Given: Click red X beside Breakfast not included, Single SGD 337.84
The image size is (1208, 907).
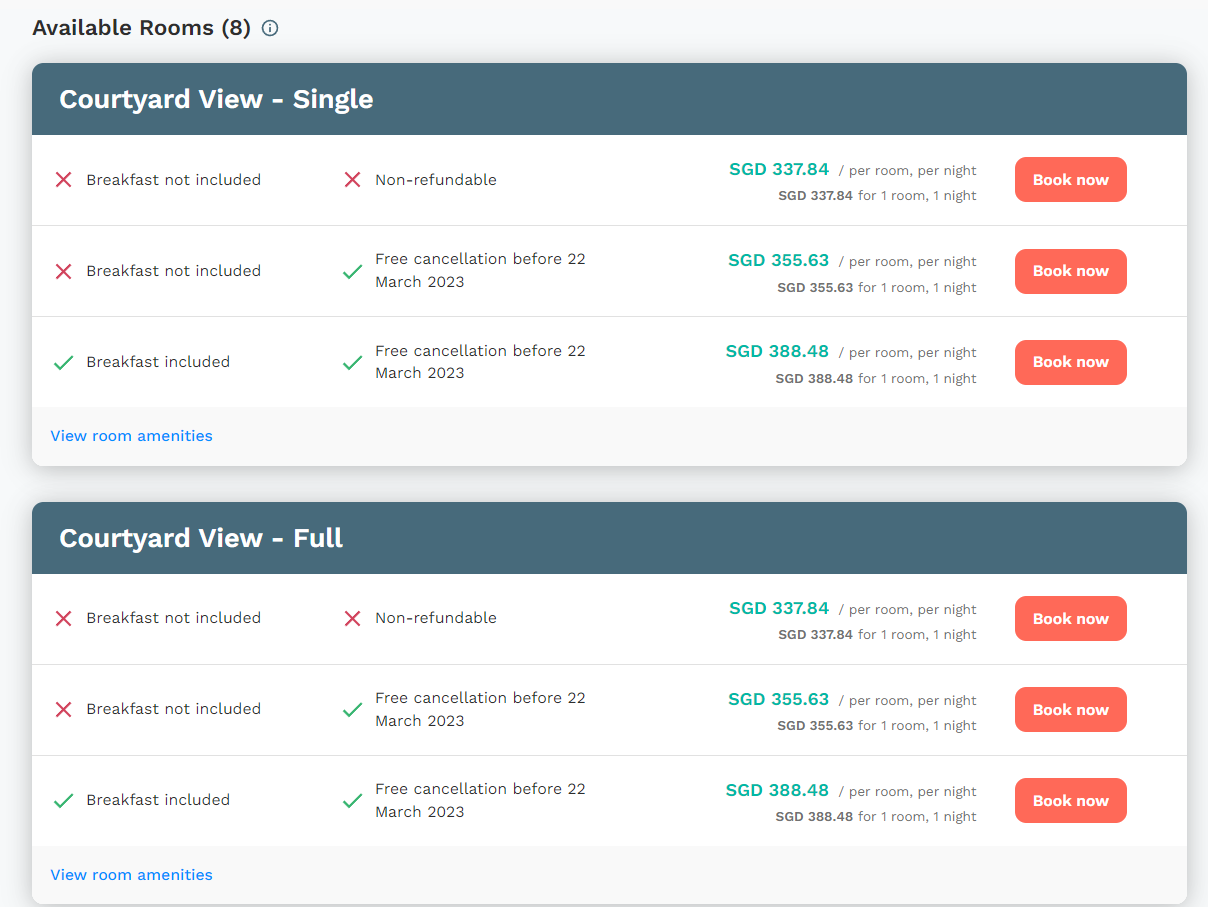Looking at the screenshot, I should (63, 180).
